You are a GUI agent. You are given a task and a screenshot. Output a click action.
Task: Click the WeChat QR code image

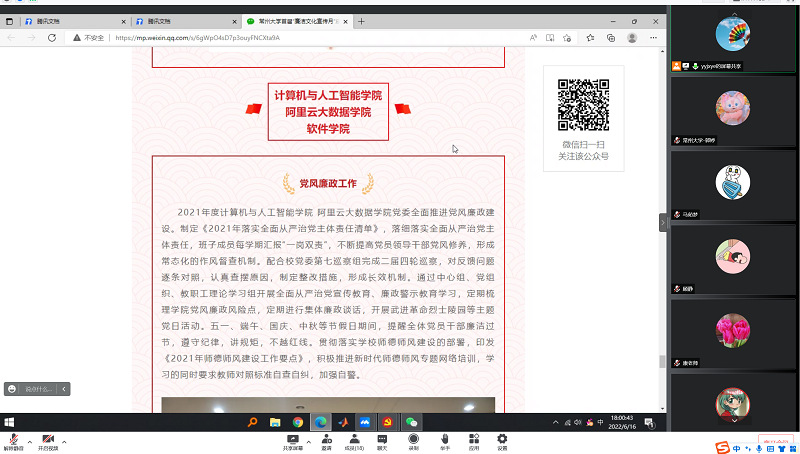(583, 105)
